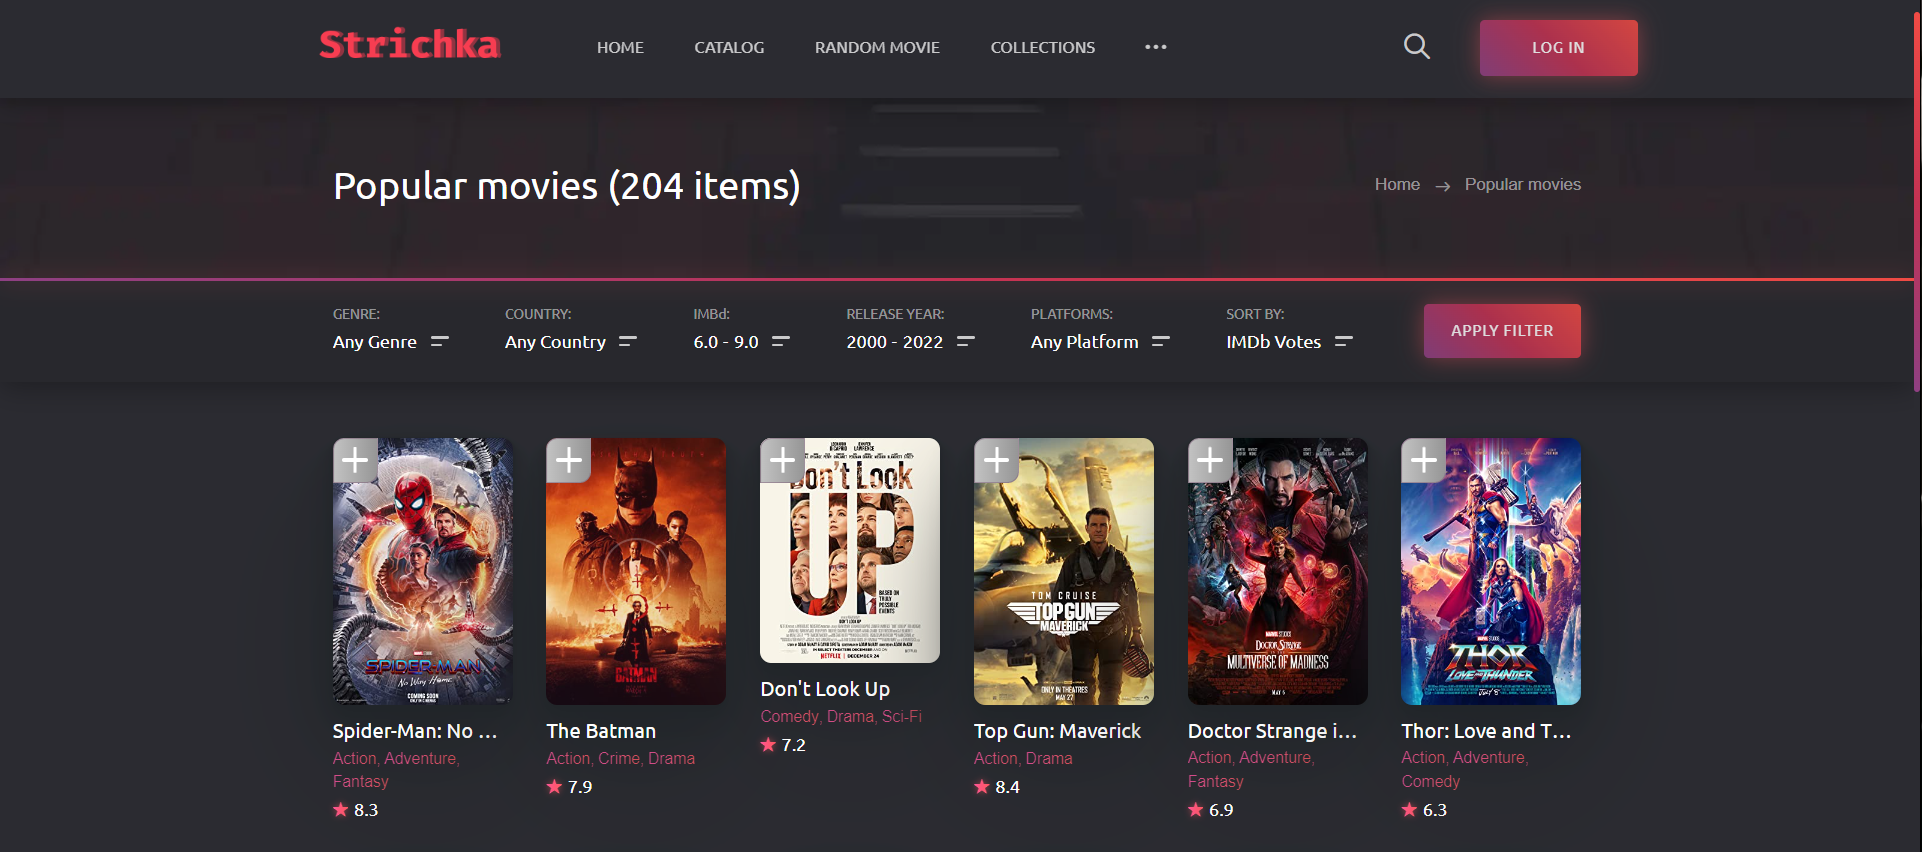The width and height of the screenshot is (1922, 852).
Task: Click the 8.4 rating under Top Gun: Maverick
Action: click(x=997, y=787)
